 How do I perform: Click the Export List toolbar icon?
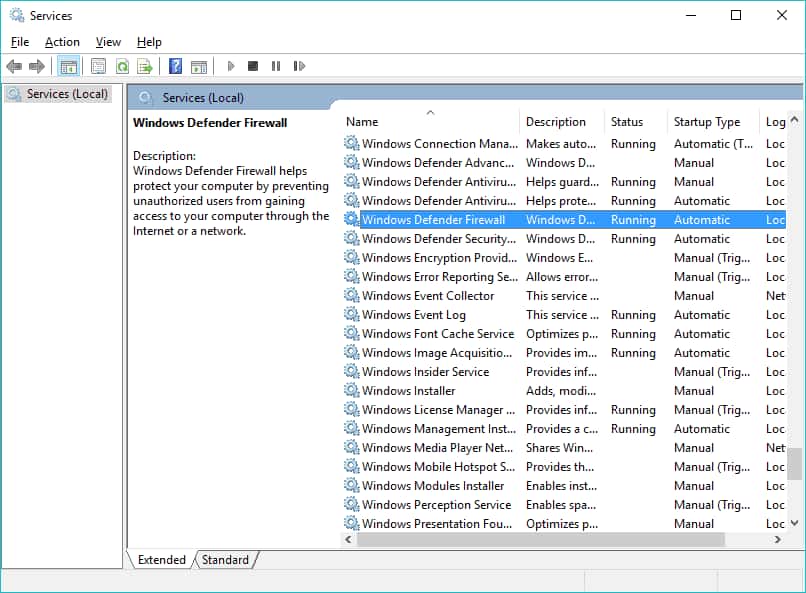[145, 66]
